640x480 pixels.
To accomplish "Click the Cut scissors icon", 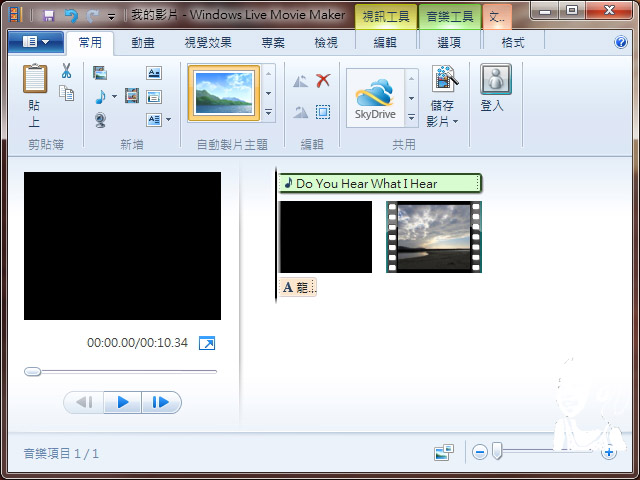I will [x=66, y=71].
